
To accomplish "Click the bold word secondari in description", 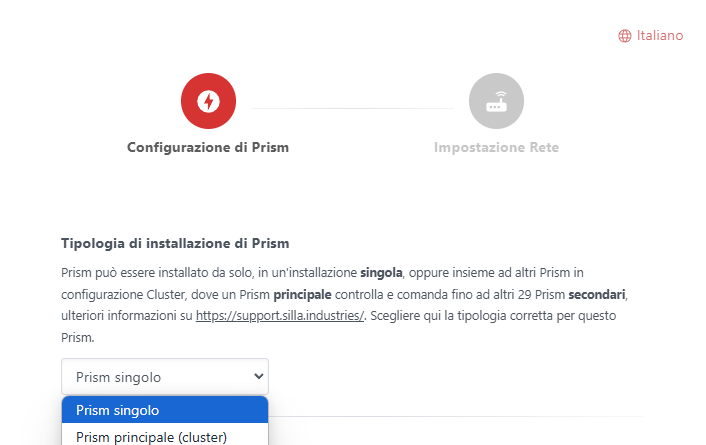I will [x=597, y=295].
